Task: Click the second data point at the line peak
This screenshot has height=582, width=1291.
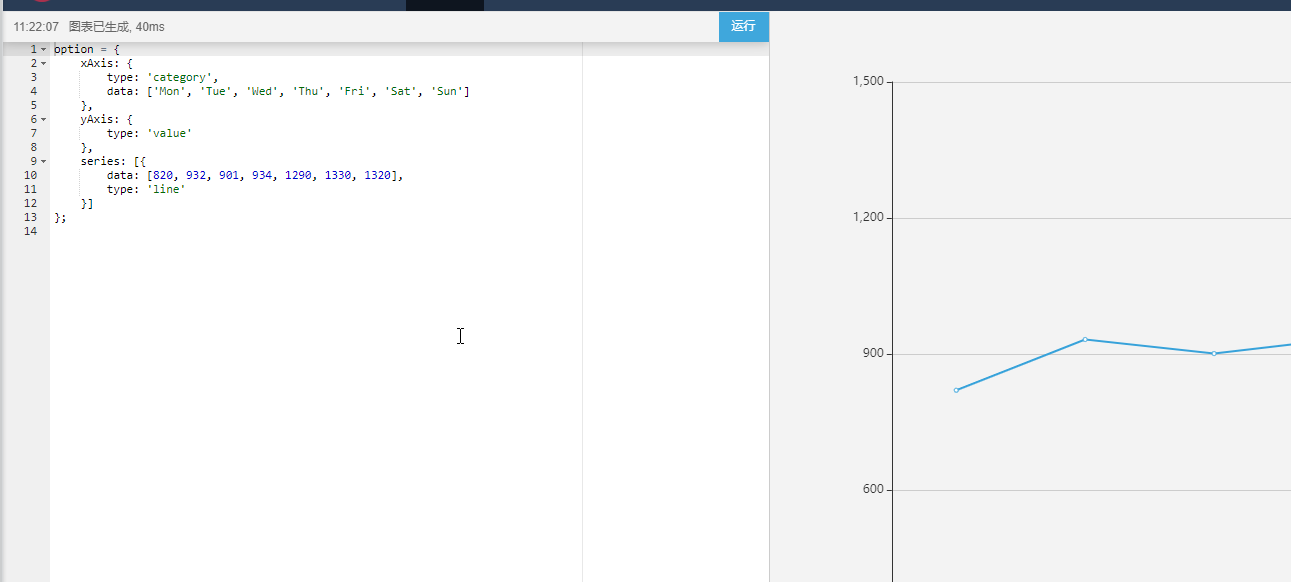Action: (x=1085, y=339)
